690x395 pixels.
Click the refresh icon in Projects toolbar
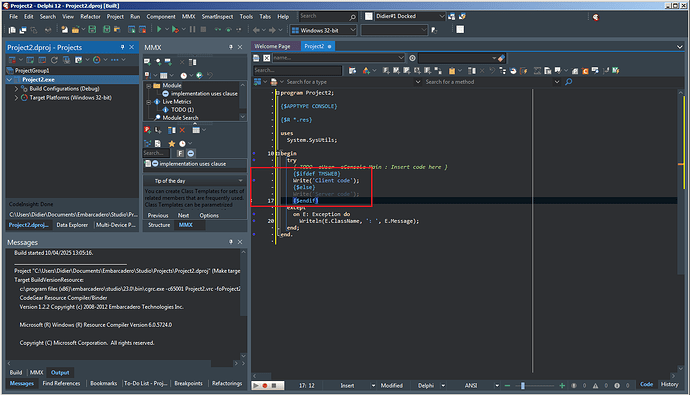(54, 60)
